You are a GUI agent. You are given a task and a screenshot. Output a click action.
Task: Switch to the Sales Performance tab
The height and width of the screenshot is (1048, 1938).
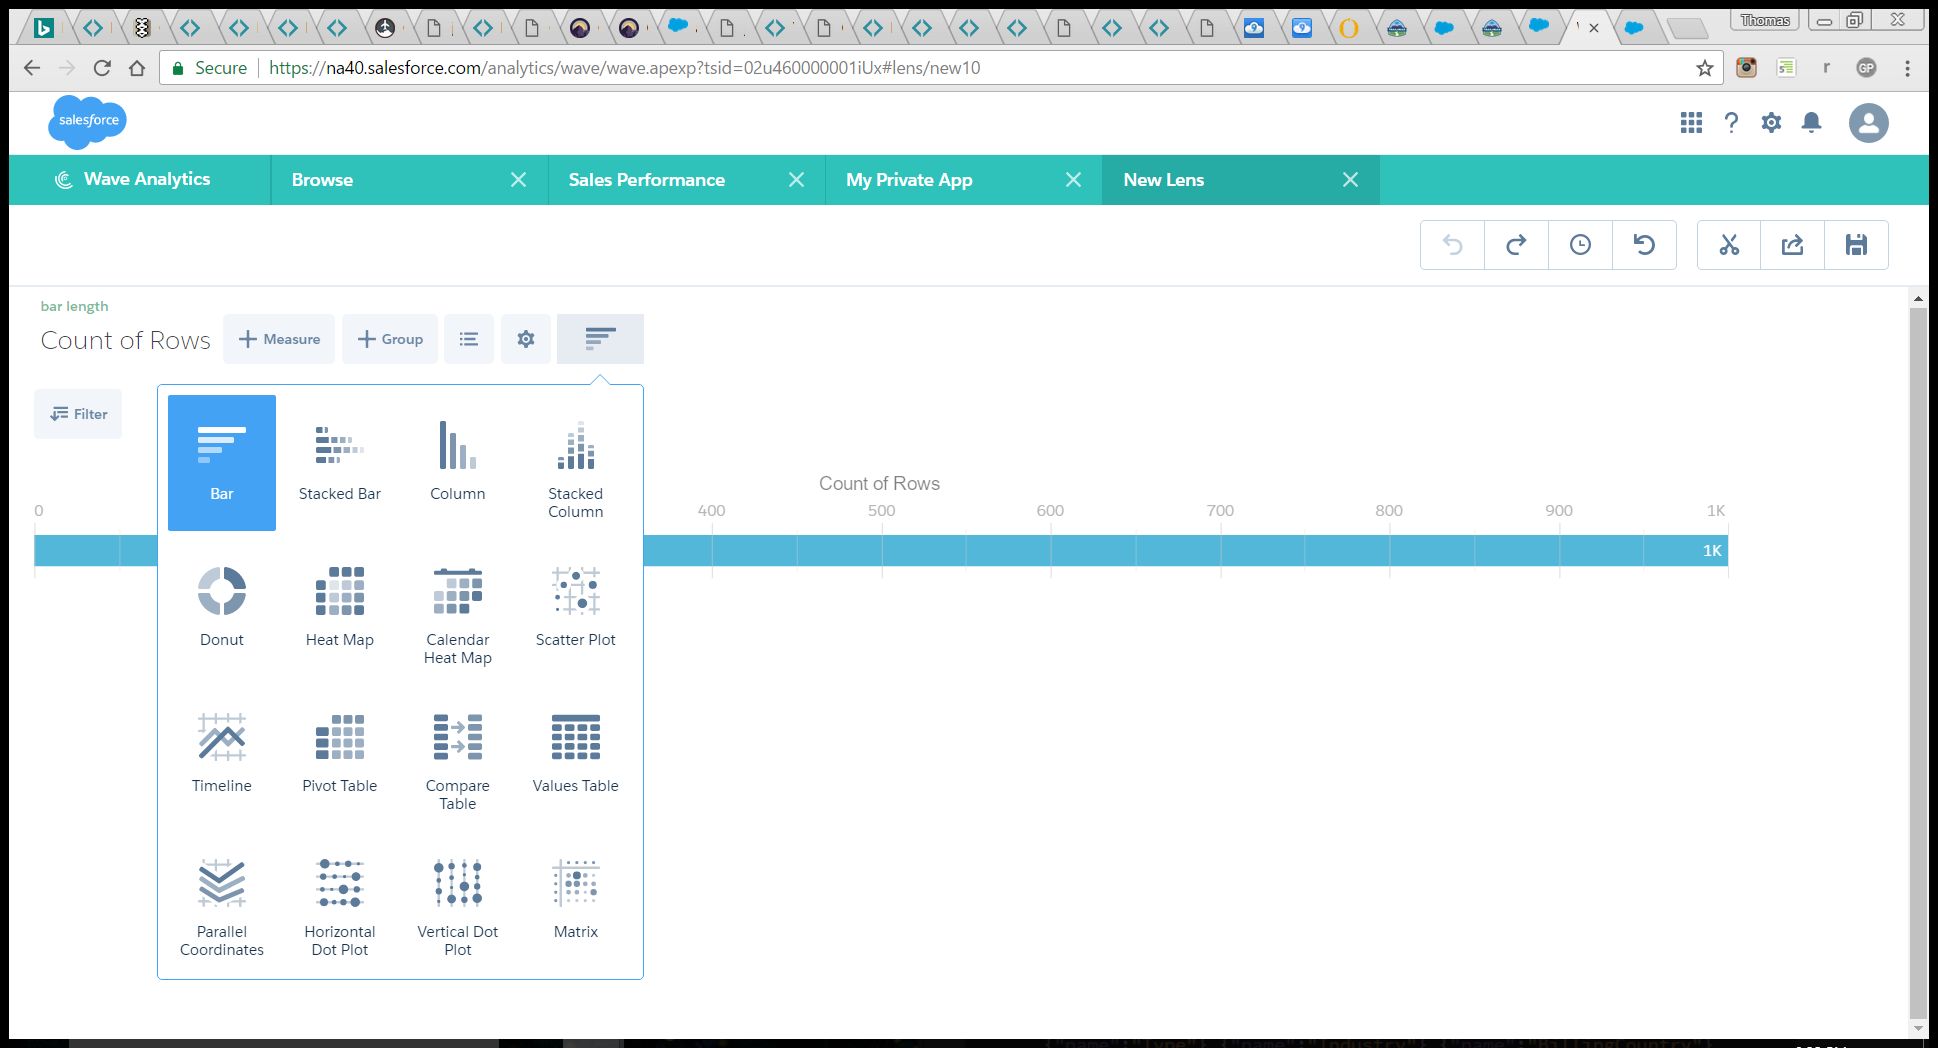pos(646,179)
